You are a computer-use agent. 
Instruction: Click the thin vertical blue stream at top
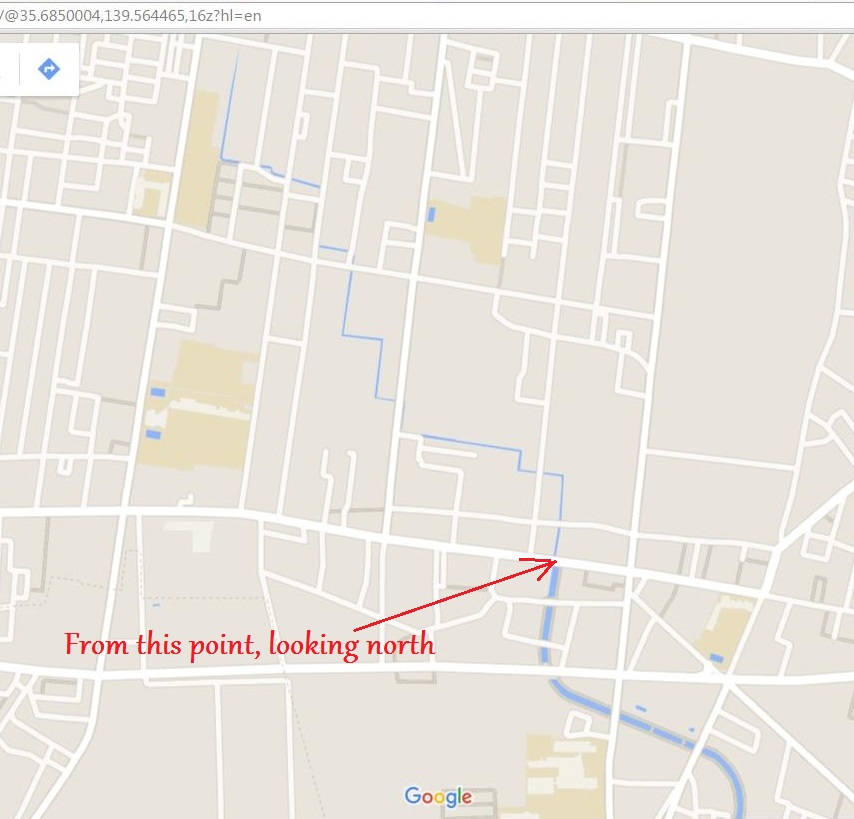[229, 106]
